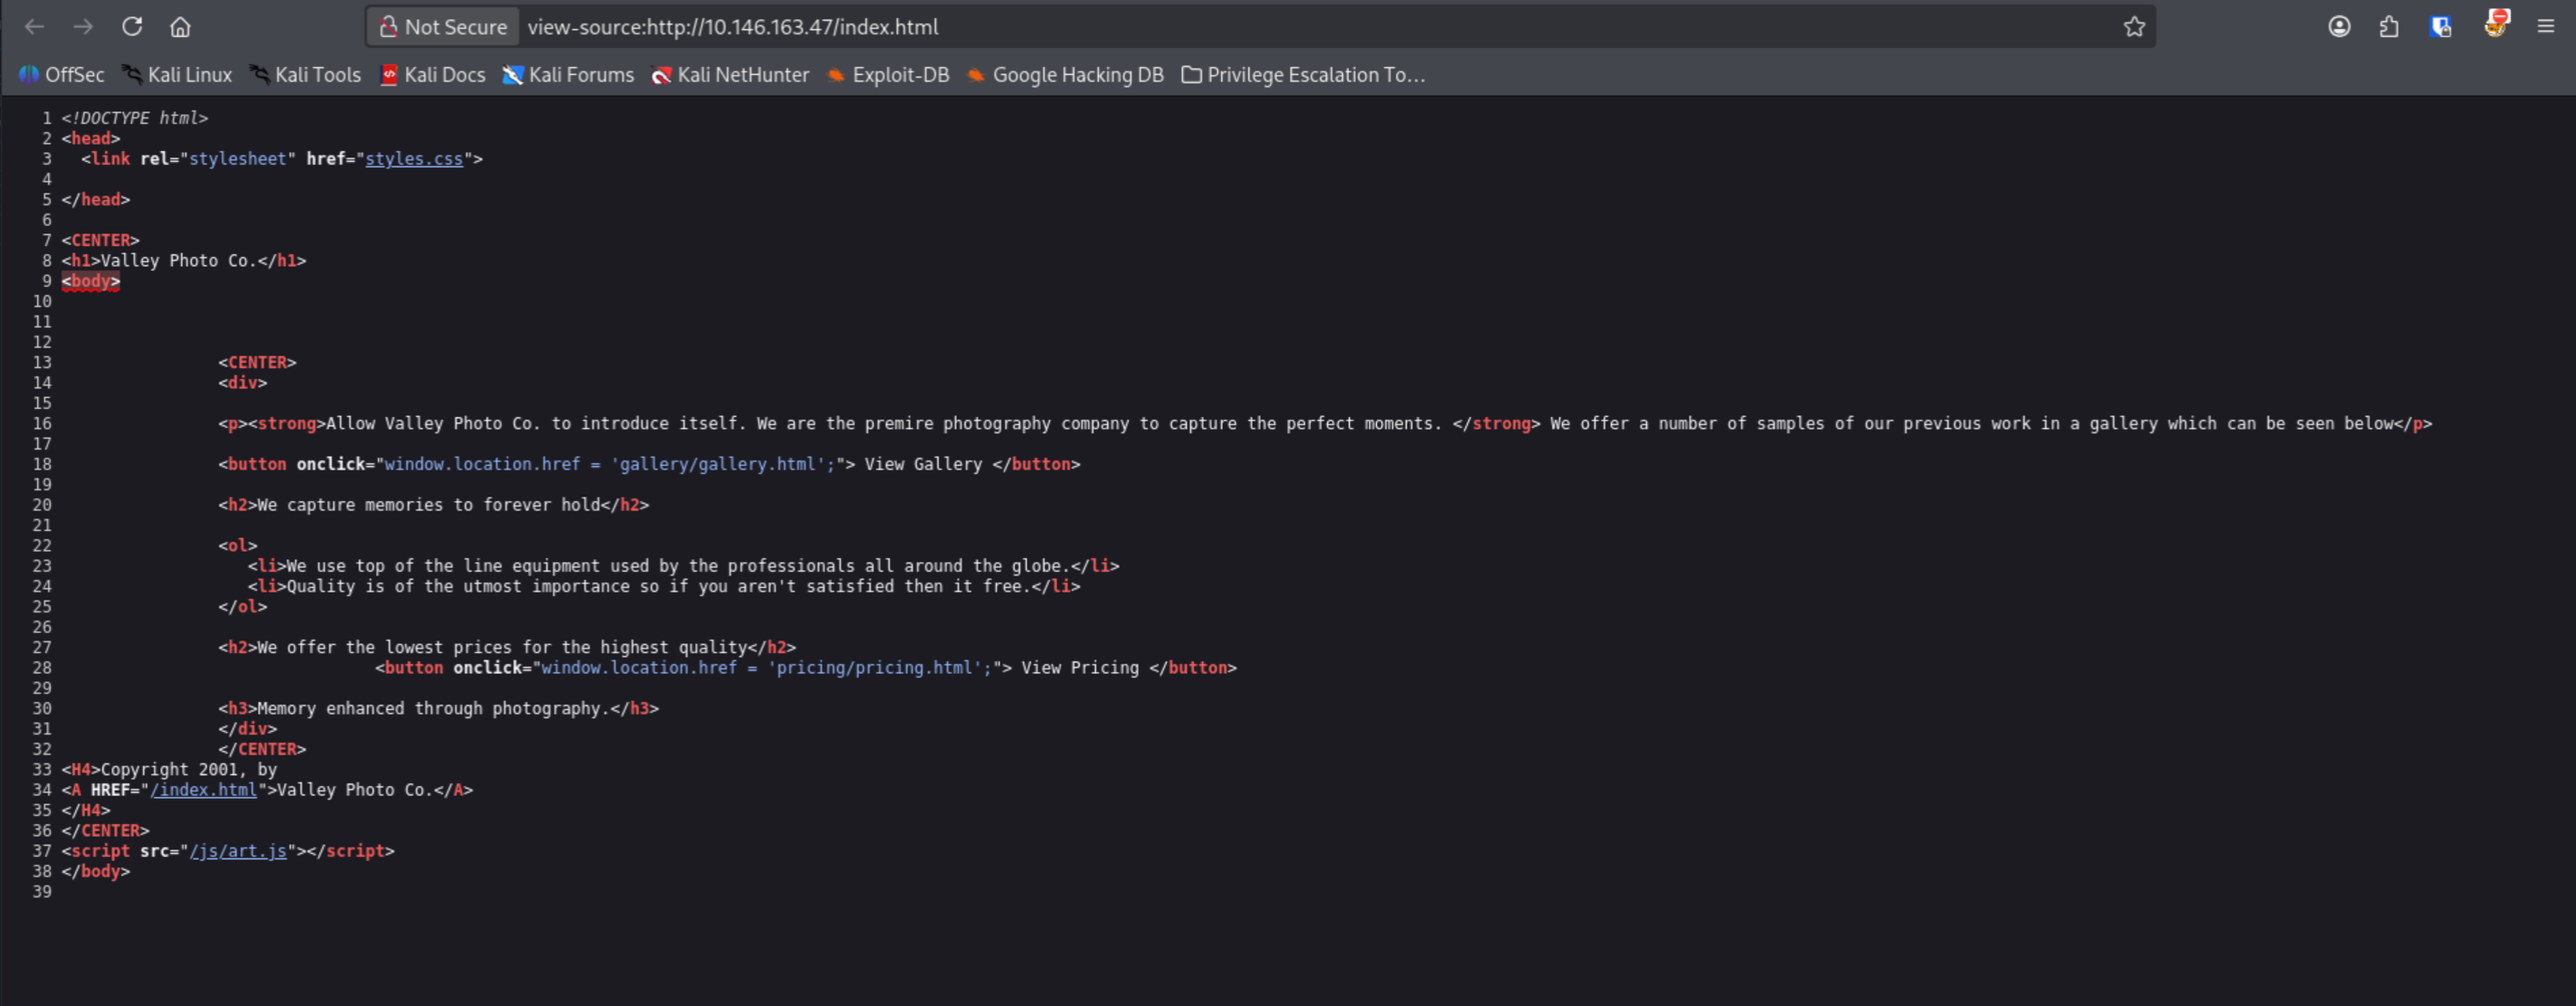Screen dimensions: 2576x1006
Task: Click the 'Valley Photo Co.' h1 heading text
Action: (x=179, y=261)
